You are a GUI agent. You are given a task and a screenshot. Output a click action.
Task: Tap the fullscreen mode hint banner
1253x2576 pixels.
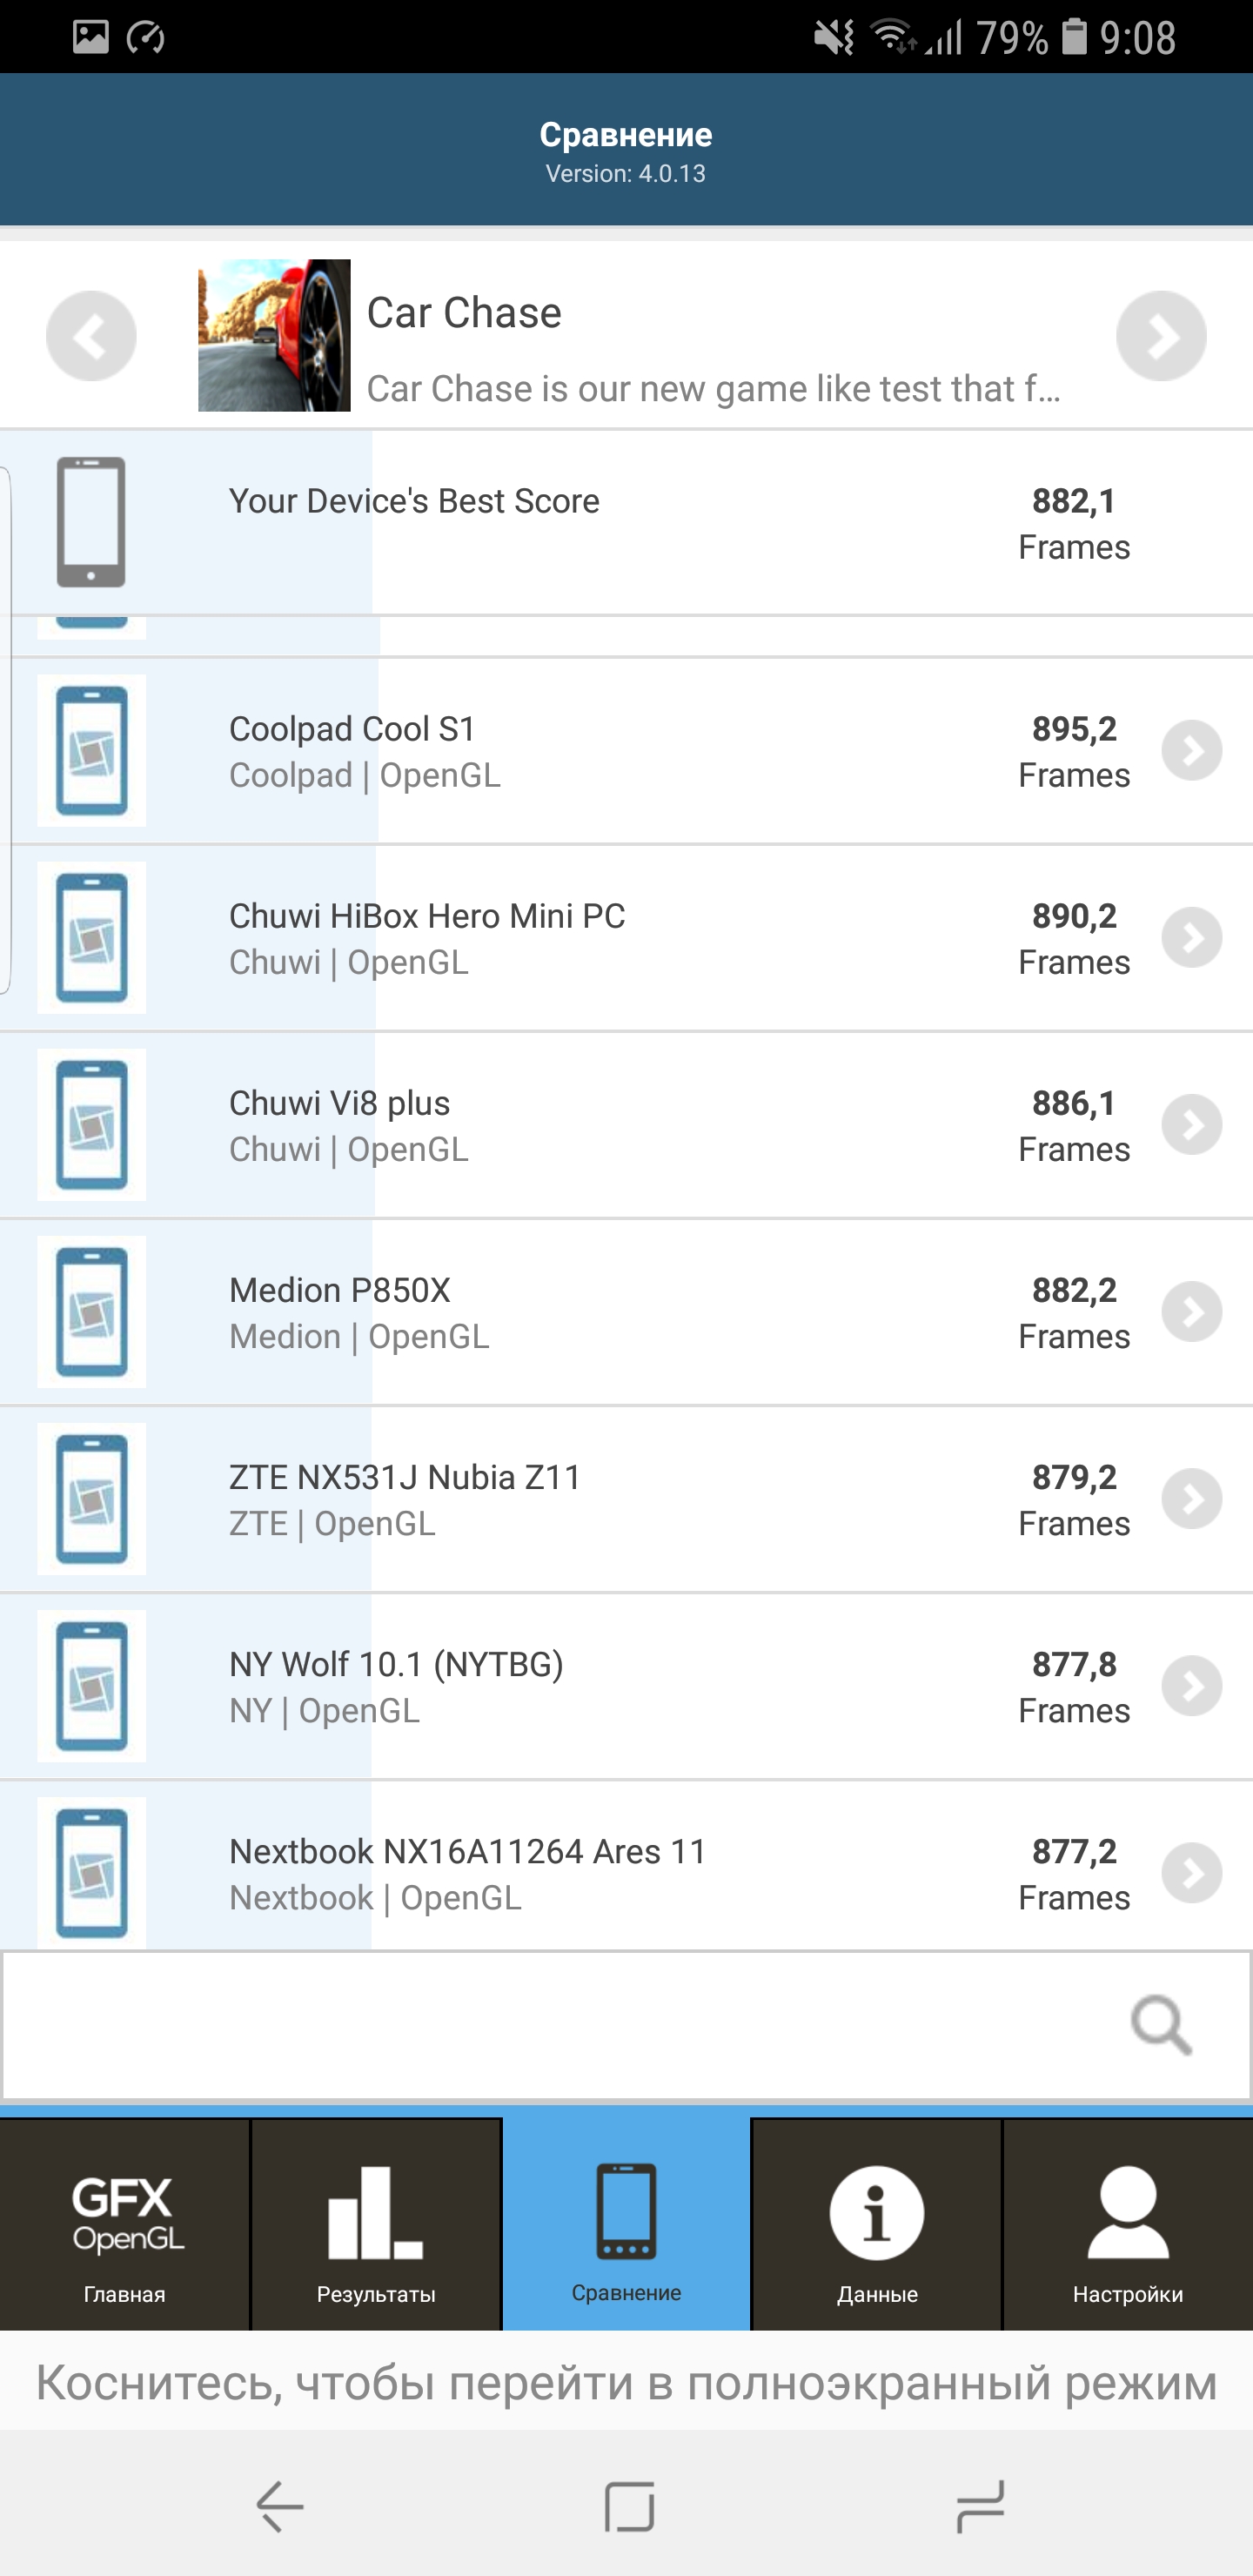click(626, 2384)
